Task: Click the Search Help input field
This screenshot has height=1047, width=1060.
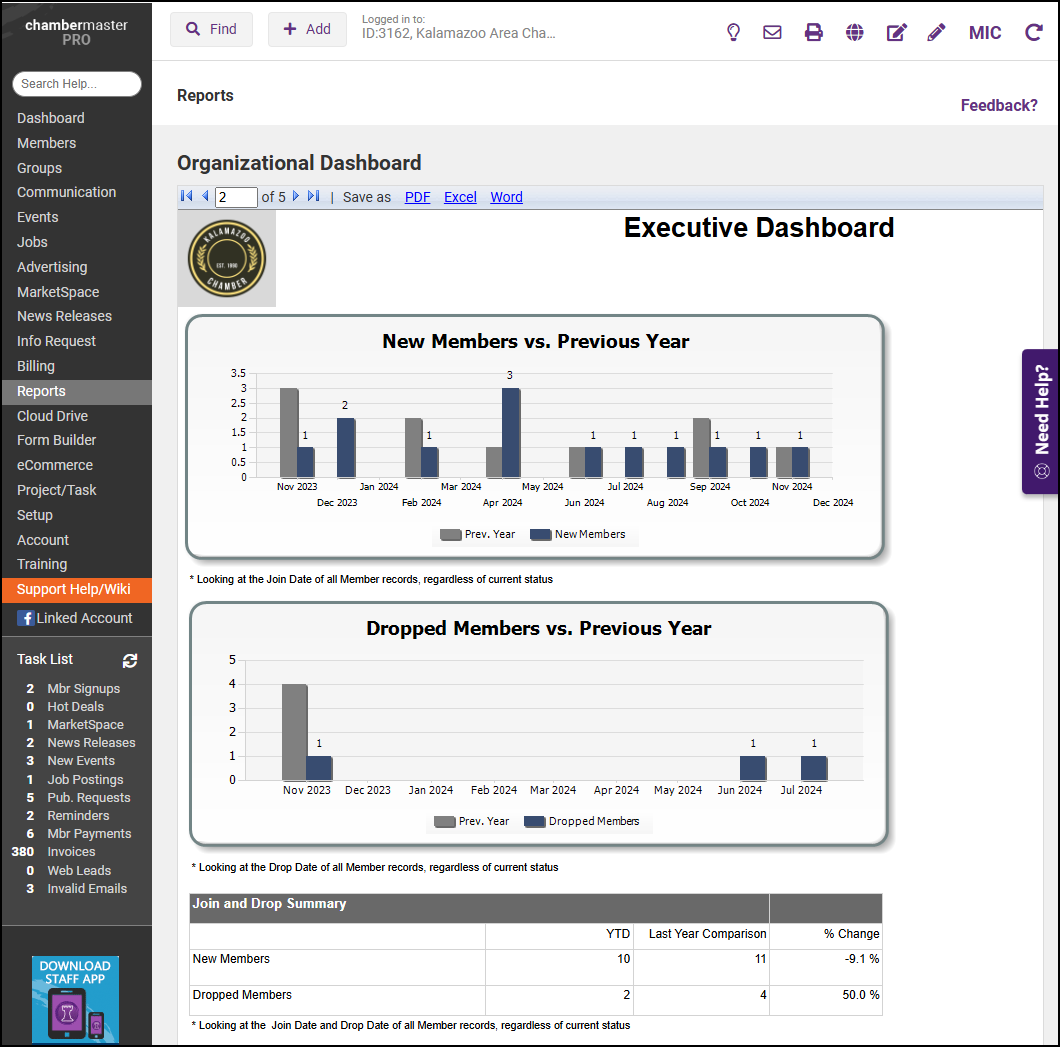Action: [x=76, y=84]
